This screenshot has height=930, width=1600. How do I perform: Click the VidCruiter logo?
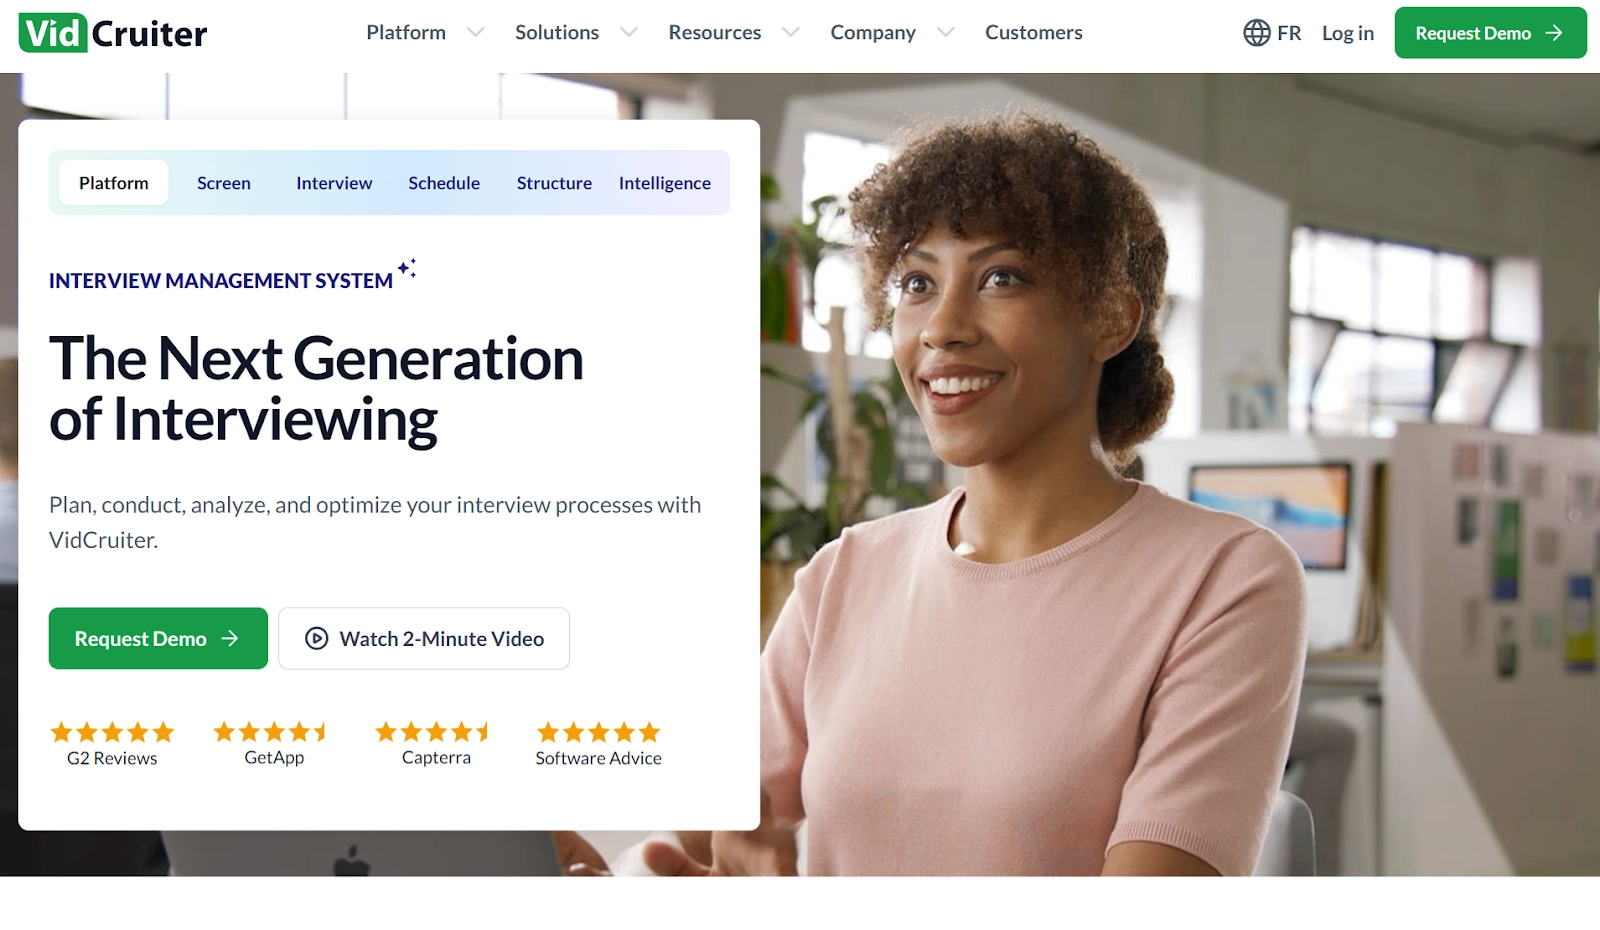113,33
